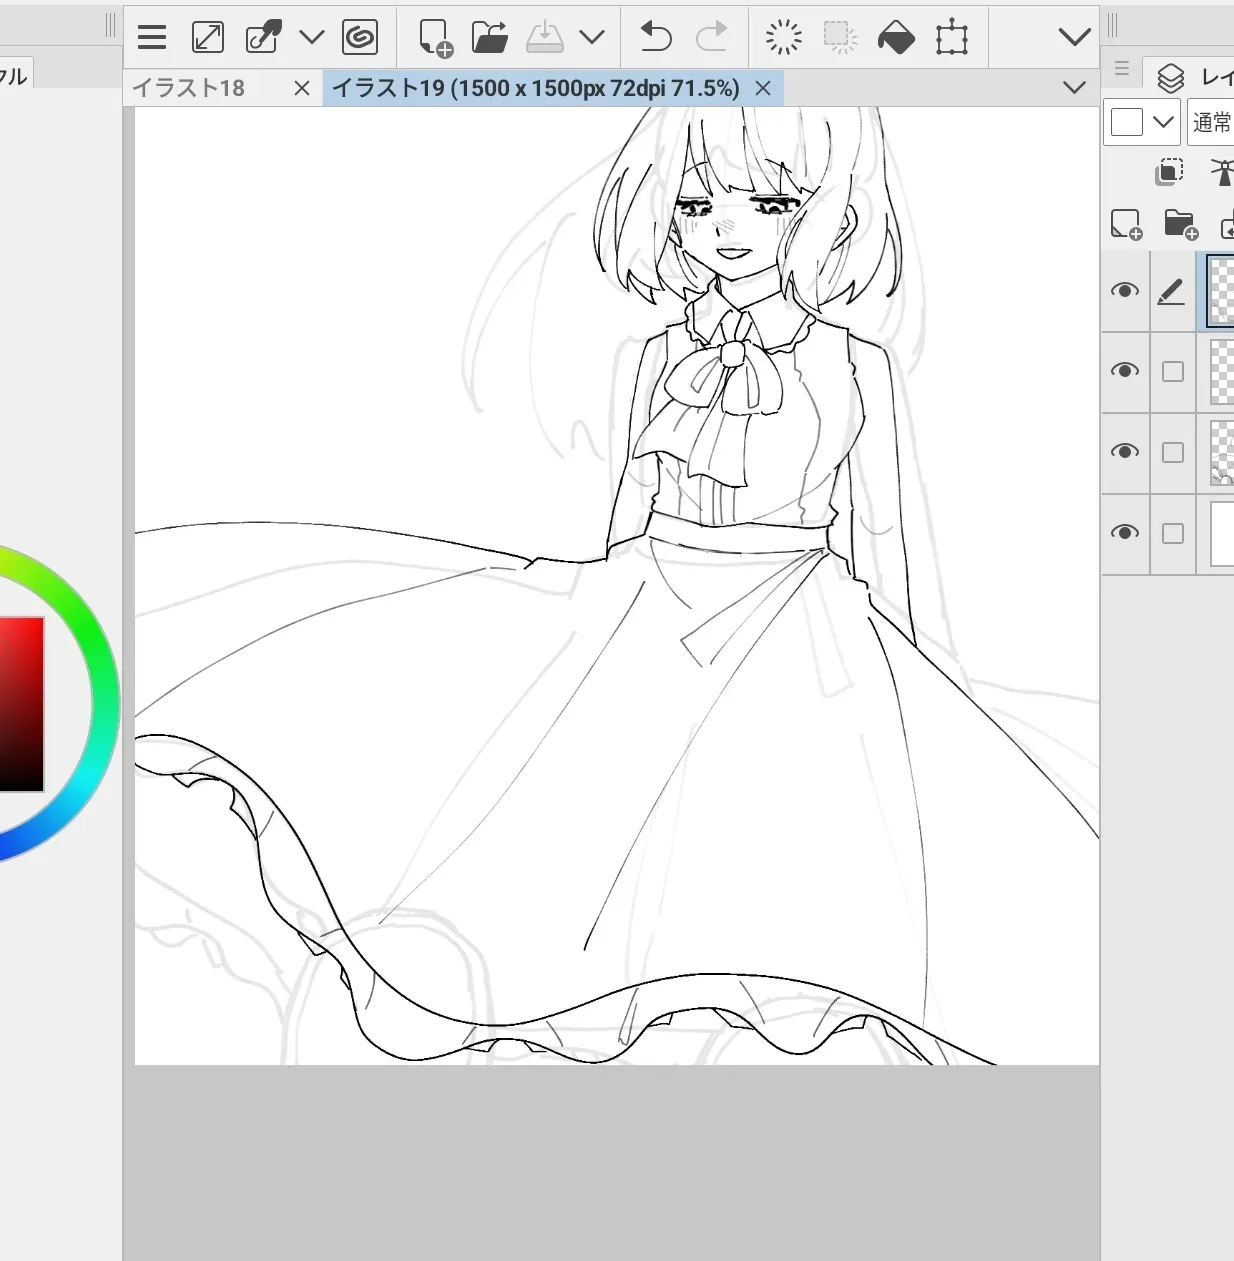The width and height of the screenshot is (1234, 1261).
Task: Check the second layer's selection checkbox
Action: point(1173,371)
